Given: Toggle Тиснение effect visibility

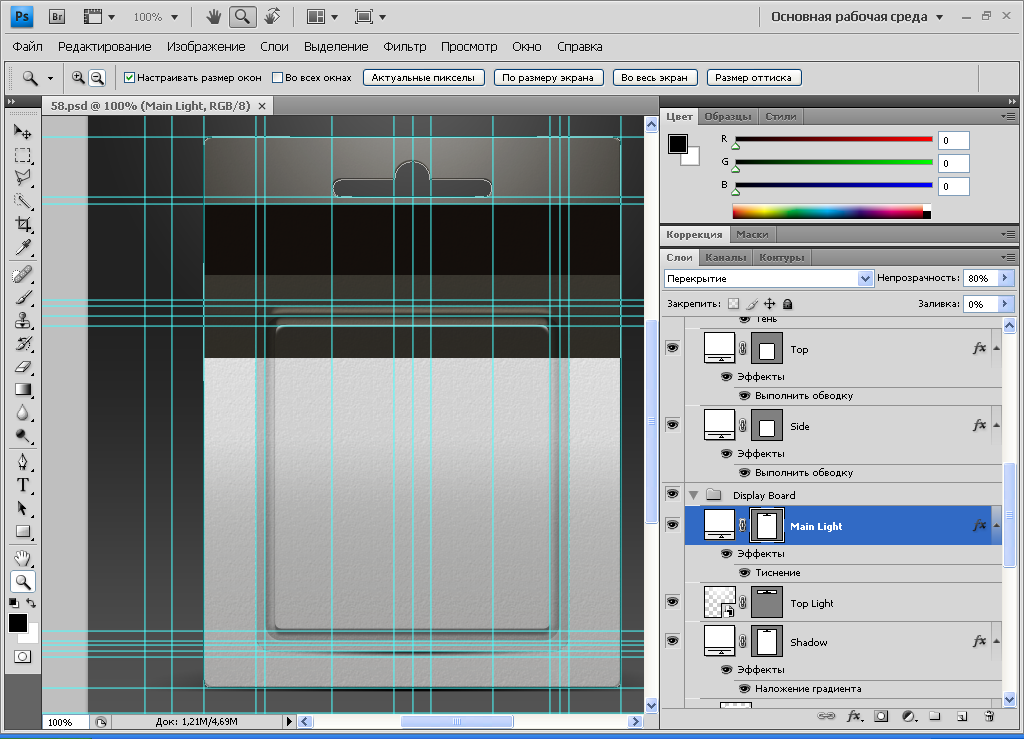Looking at the screenshot, I should 744,573.
